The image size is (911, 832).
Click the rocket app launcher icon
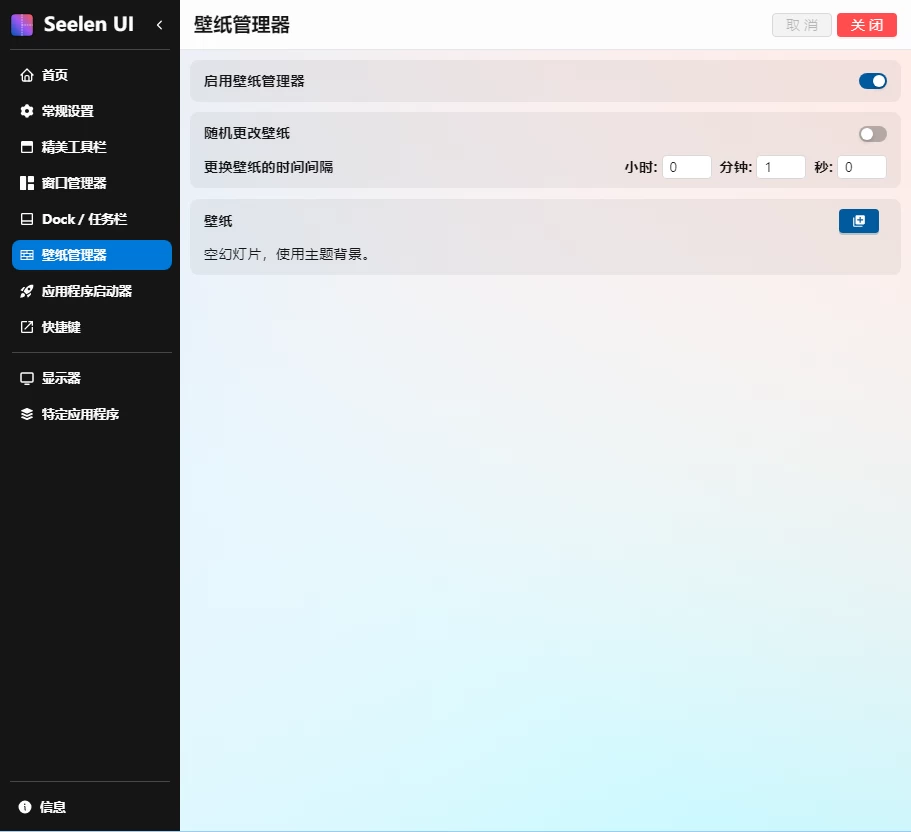(27, 291)
